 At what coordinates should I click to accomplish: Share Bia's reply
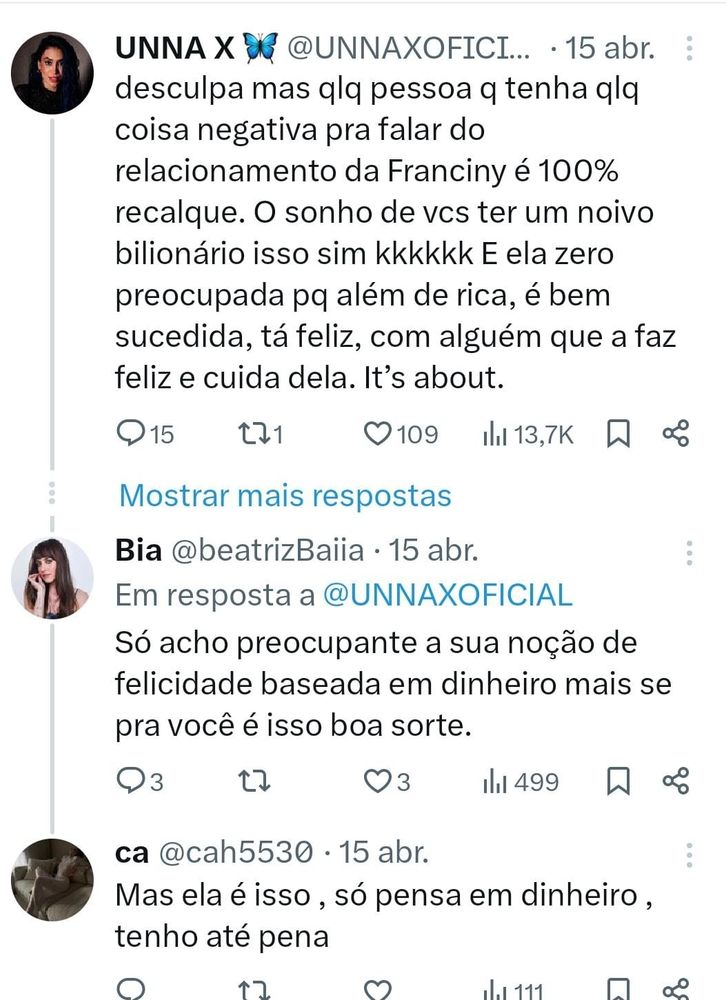click(x=676, y=781)
